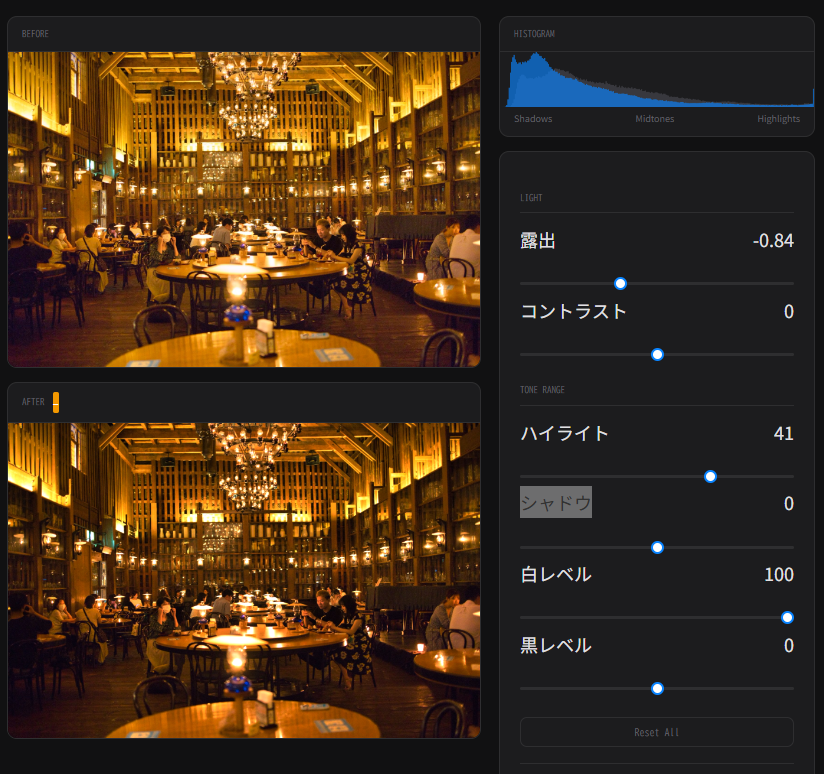Image resolution: width=824 pixels, height=774 pixels.
Task: Click the blue histogram graph
Action: (657, 80)
